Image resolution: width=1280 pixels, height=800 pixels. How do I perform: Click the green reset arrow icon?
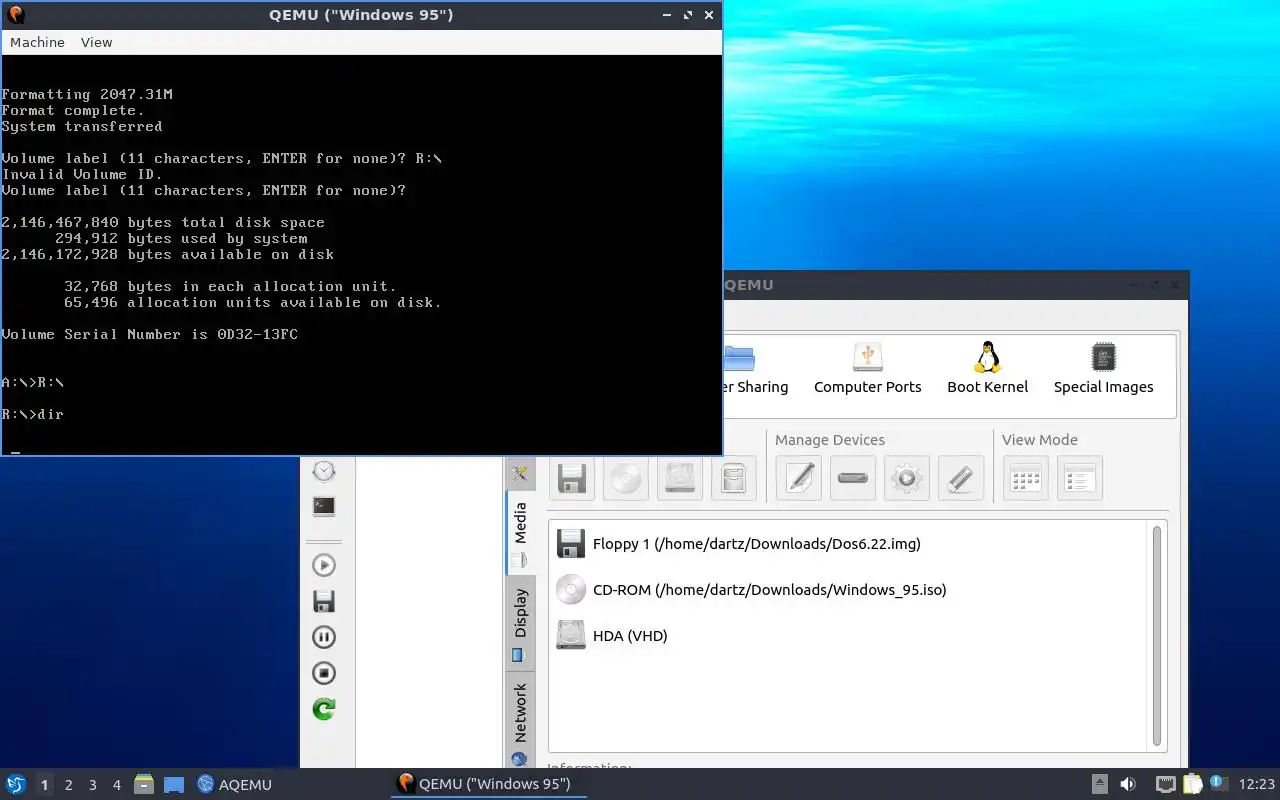(324, 709)
